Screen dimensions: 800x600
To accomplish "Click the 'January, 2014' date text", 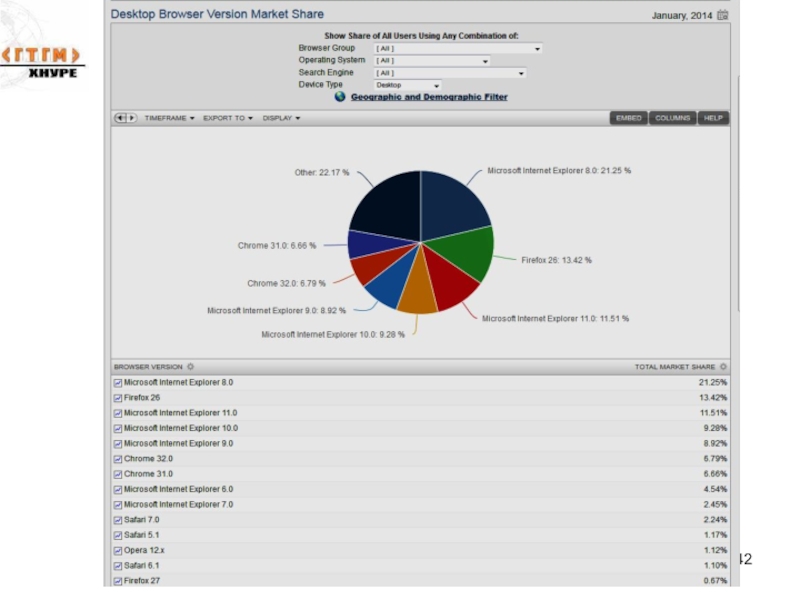I will coord(682,16).
